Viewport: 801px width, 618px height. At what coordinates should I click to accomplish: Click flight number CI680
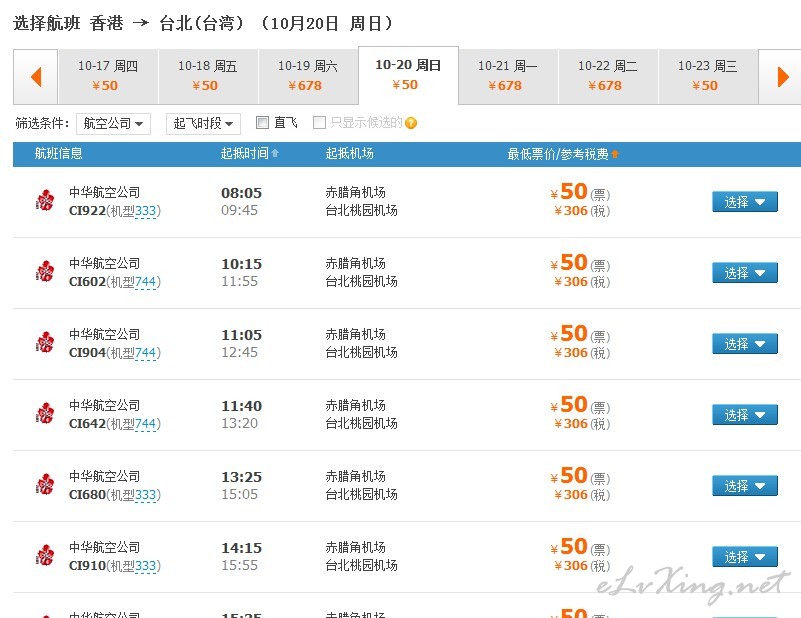pyautogui.click(x=87, y=495)
